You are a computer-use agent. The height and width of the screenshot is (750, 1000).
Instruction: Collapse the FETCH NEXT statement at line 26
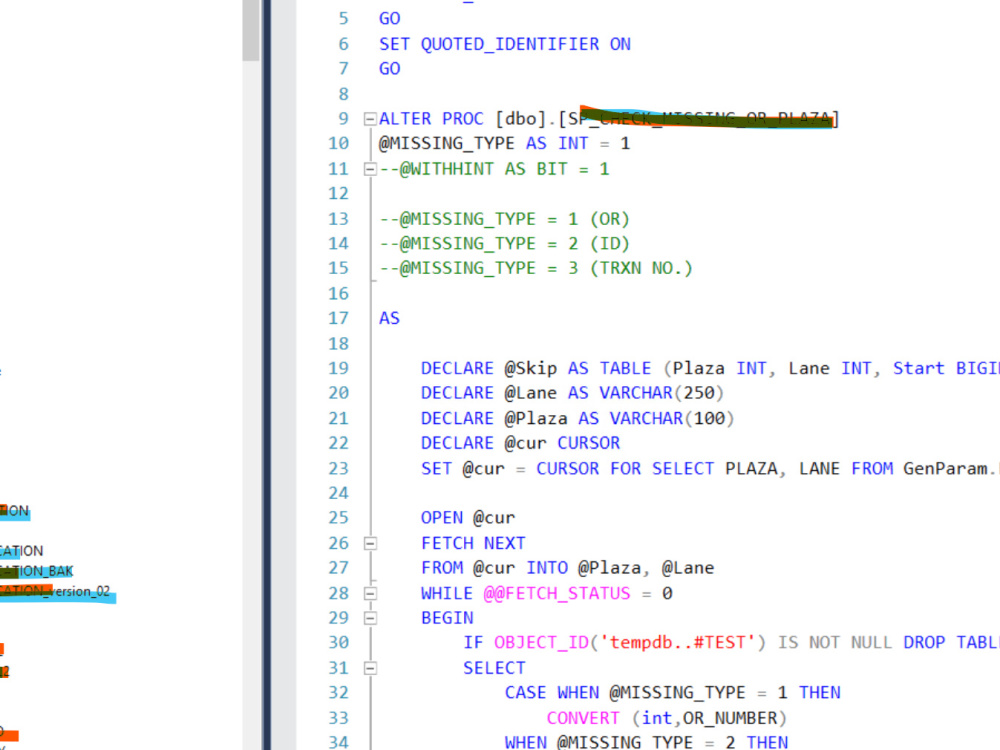[370, 543]
